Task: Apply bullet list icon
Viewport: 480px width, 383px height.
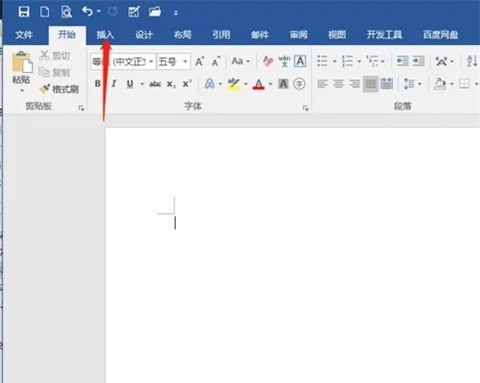Action: (322, 61)
